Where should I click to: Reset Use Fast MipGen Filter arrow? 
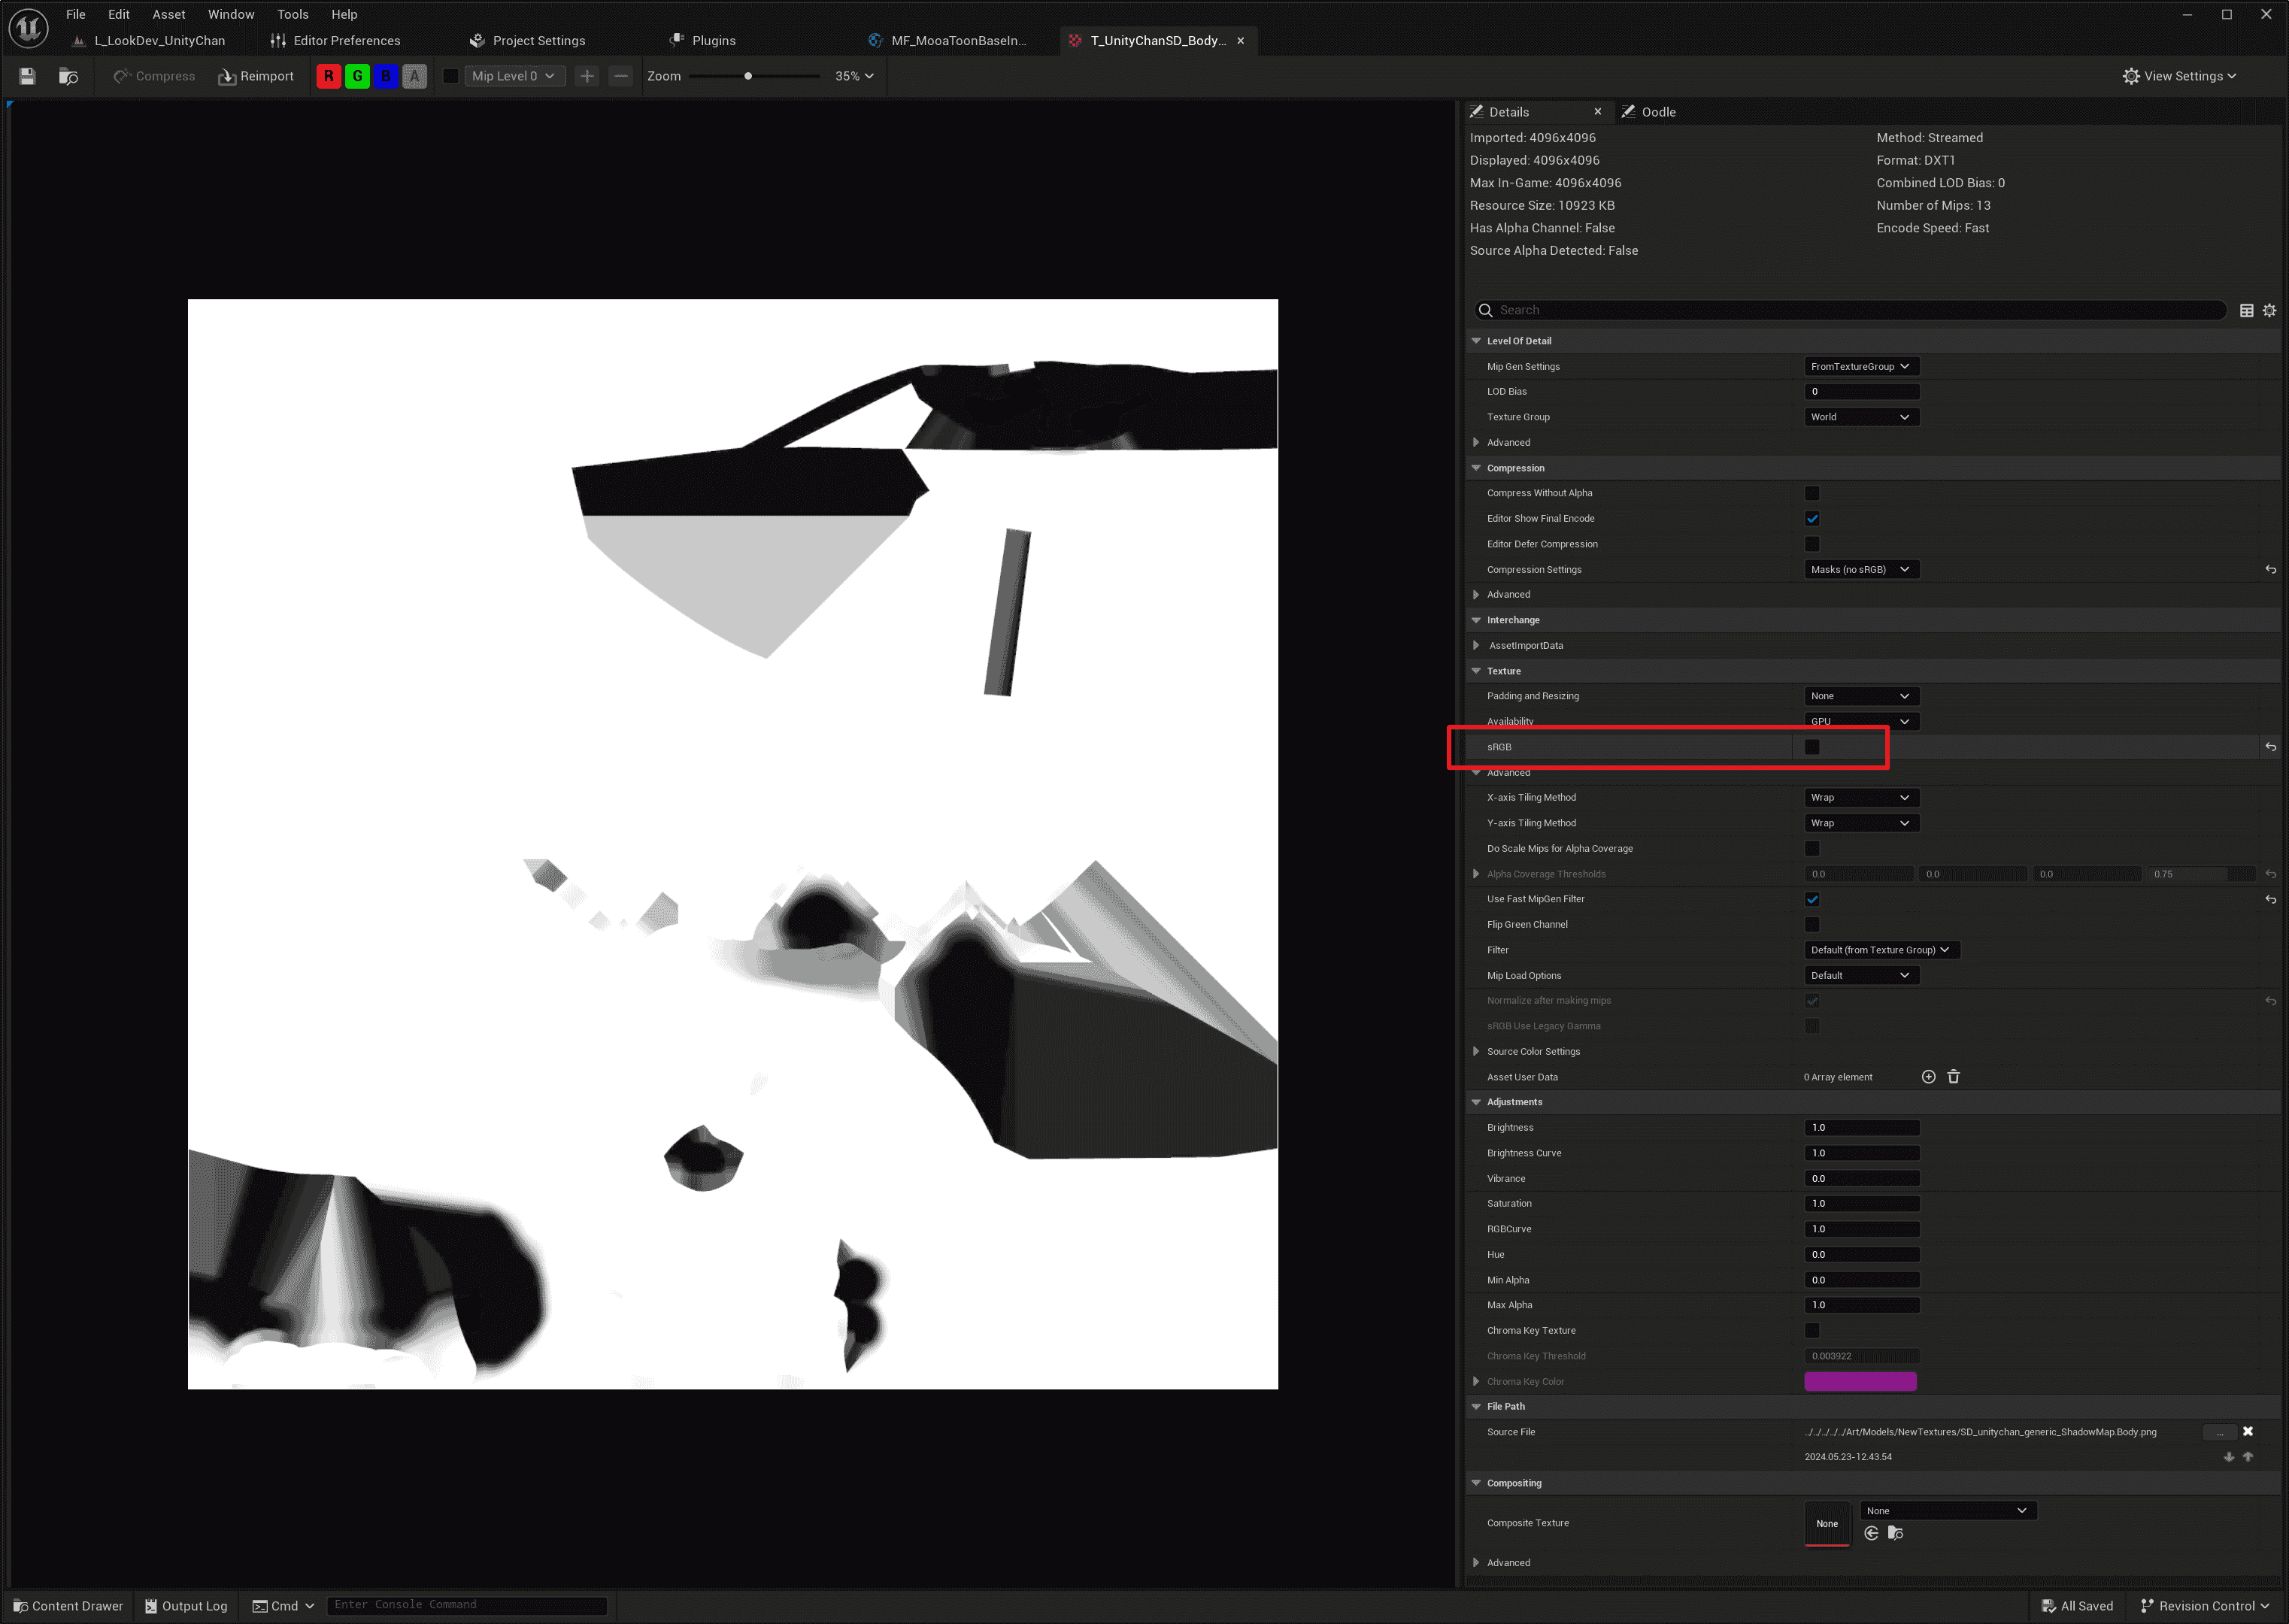pyautogui.click(x=2271, y=900)
